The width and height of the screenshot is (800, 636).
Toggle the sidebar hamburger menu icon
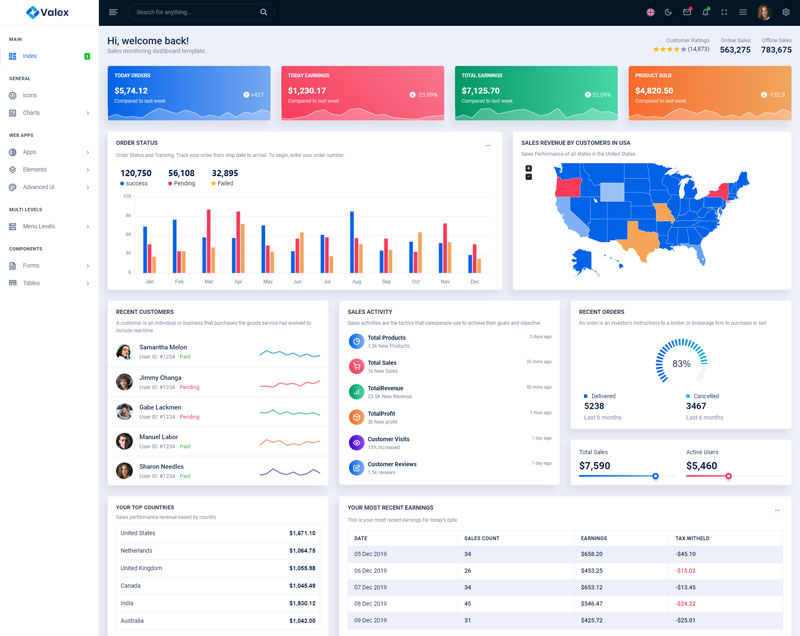(113, 12)
